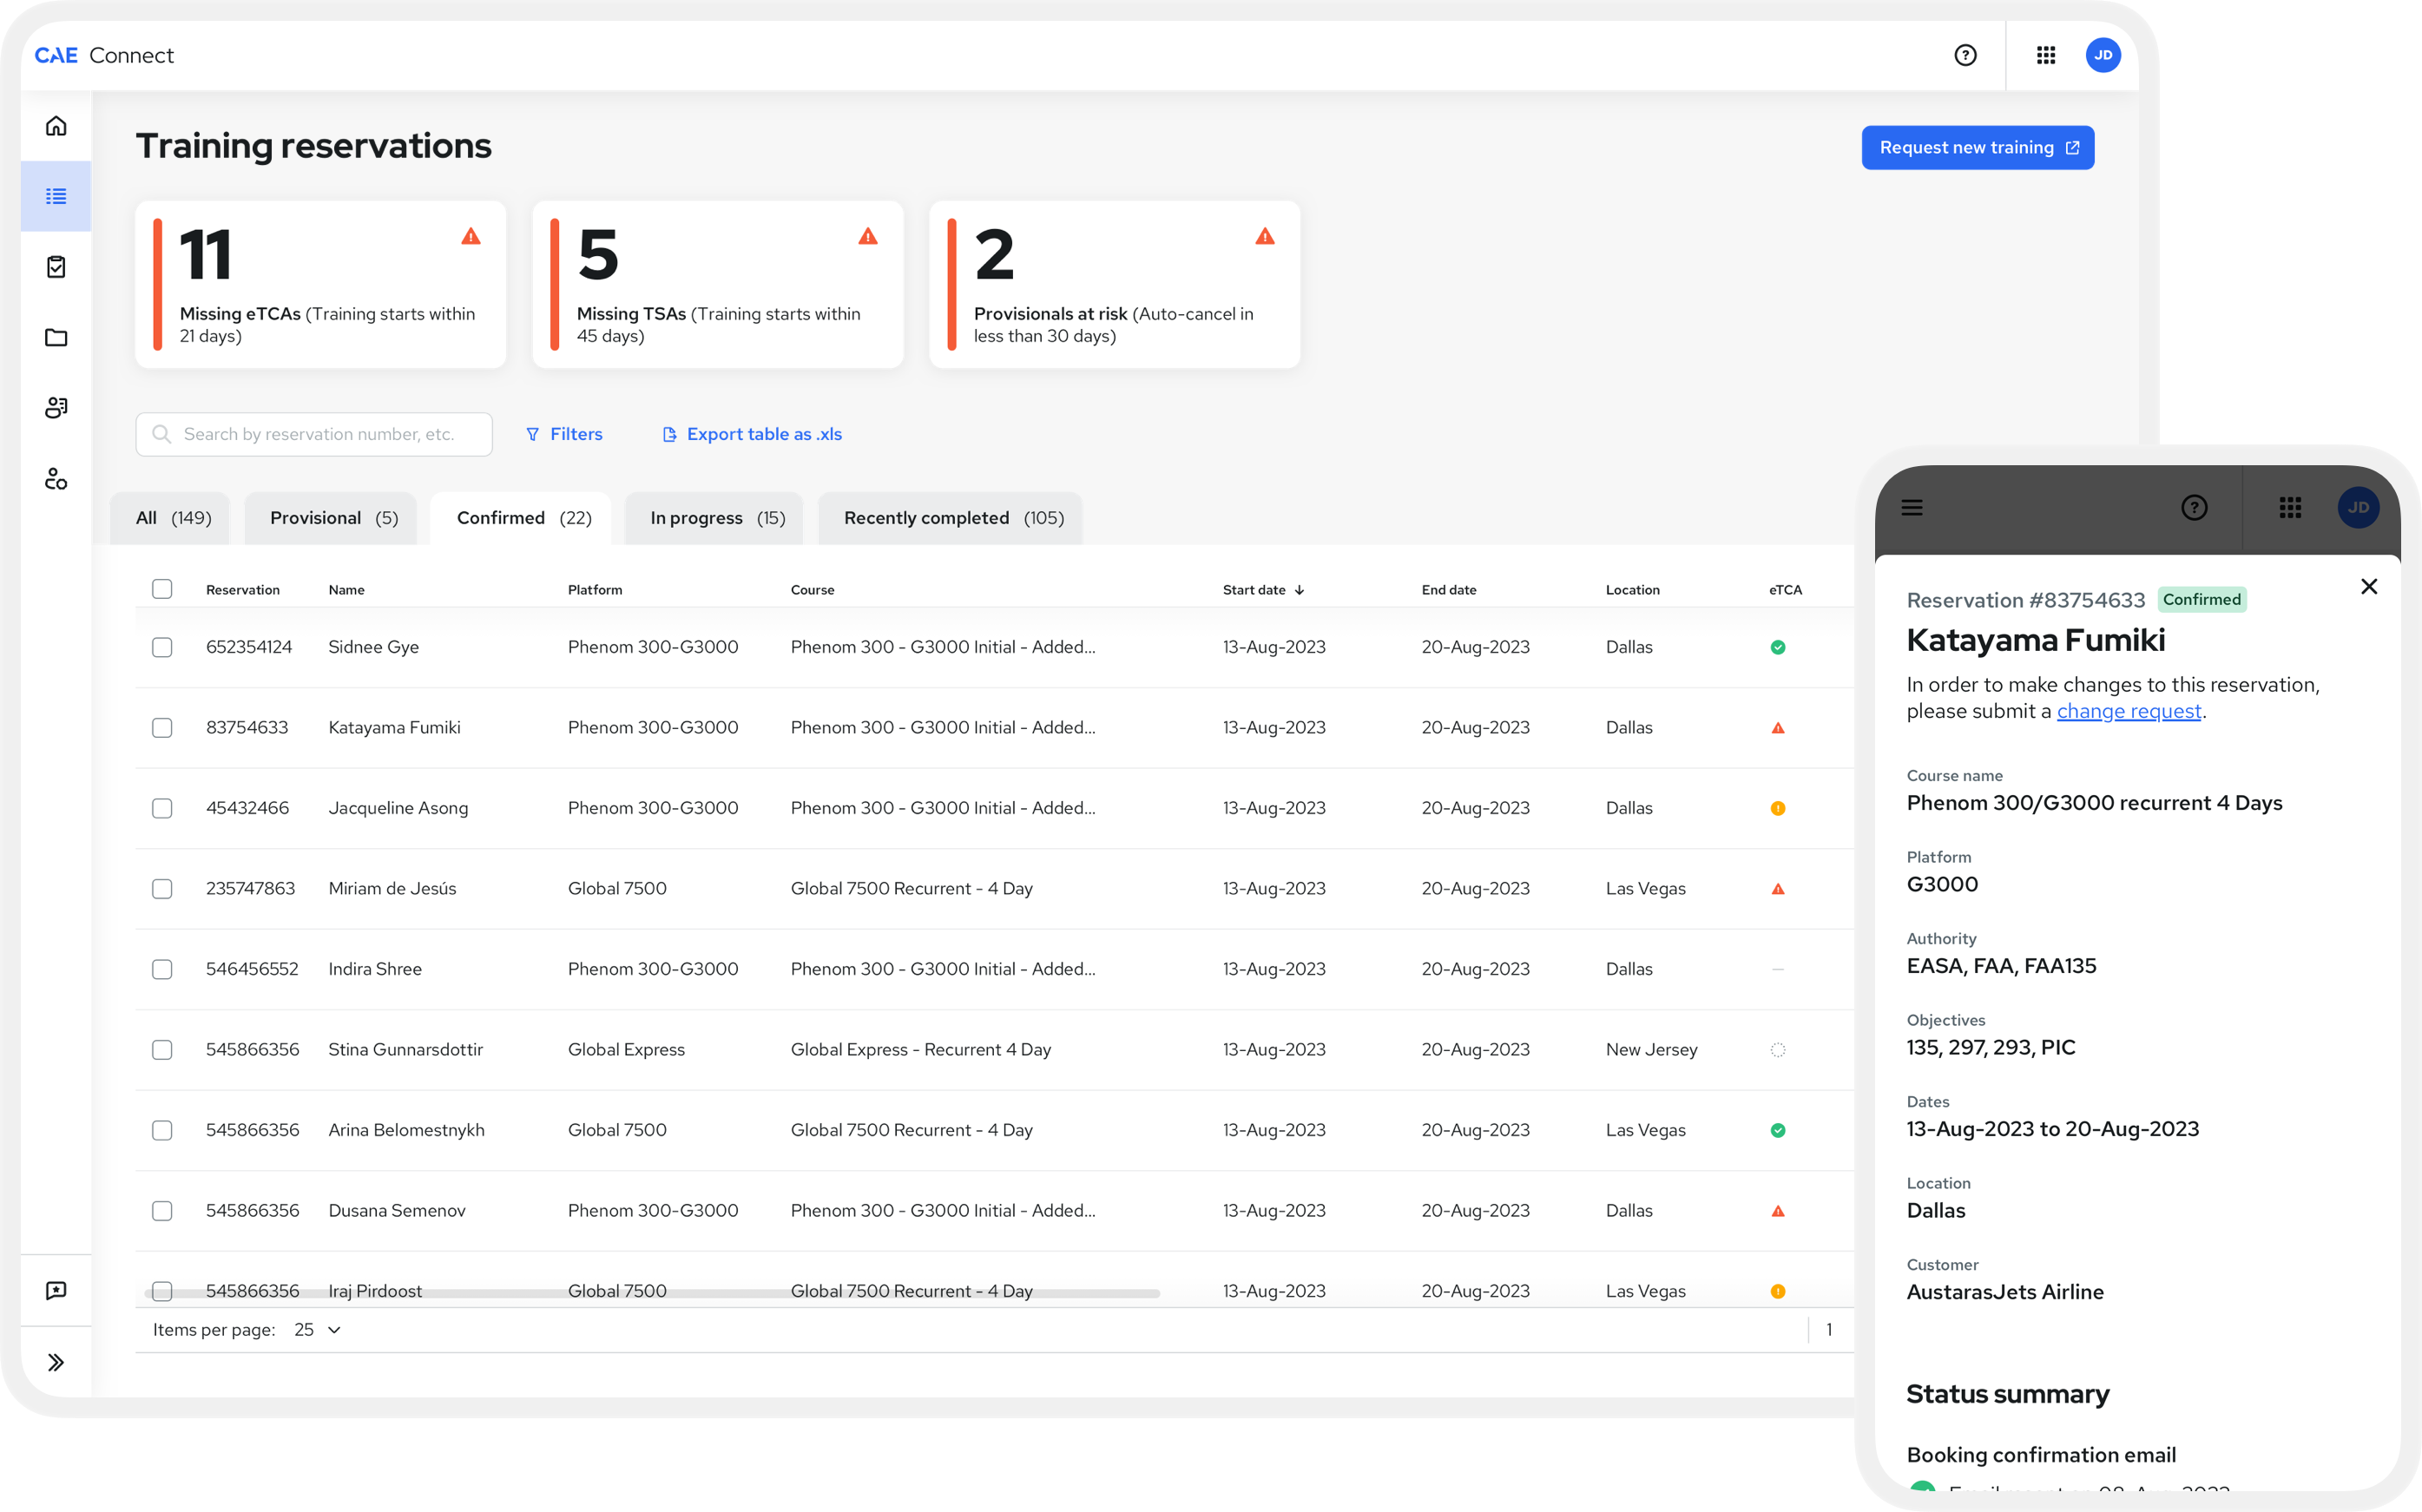Toggle the select-all checkbox in table header
Viewport: 2422px width, 1512px height.
pos(162,589)
